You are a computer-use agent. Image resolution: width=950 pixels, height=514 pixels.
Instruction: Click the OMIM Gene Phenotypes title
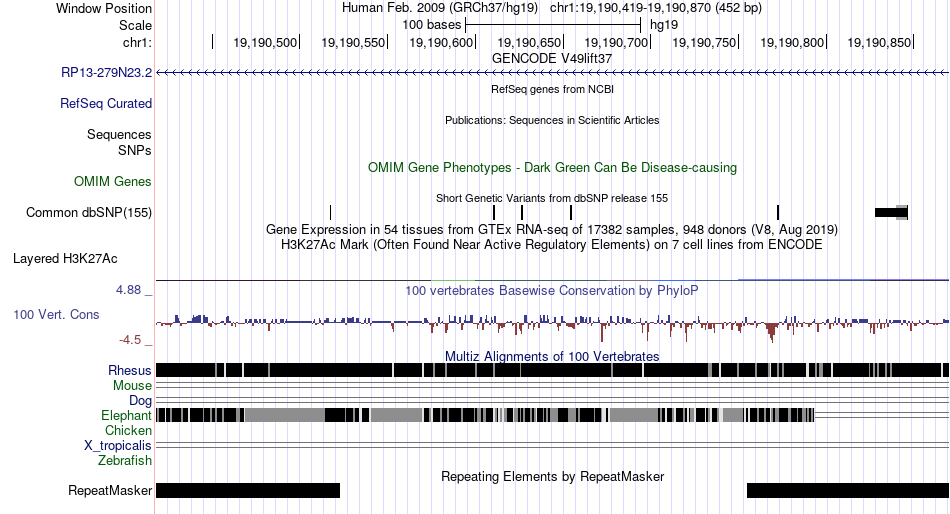553,167
